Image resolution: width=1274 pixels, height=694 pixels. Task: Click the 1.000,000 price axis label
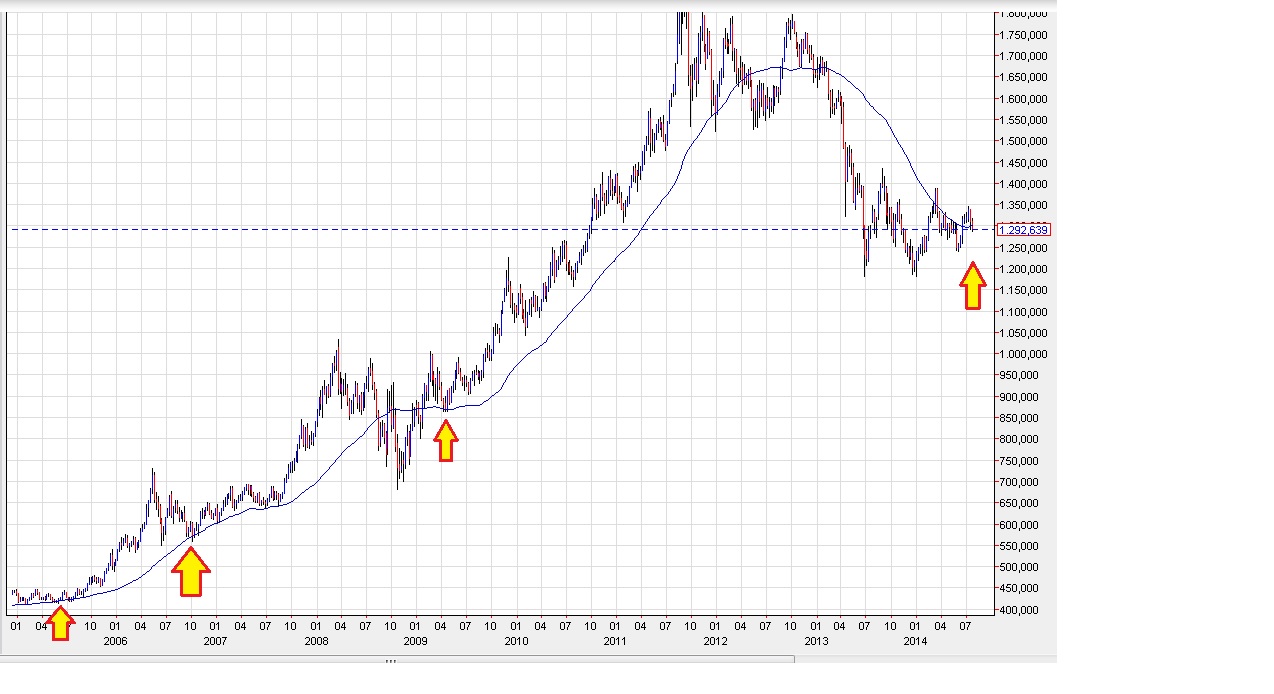click(x=1023, y=354)
